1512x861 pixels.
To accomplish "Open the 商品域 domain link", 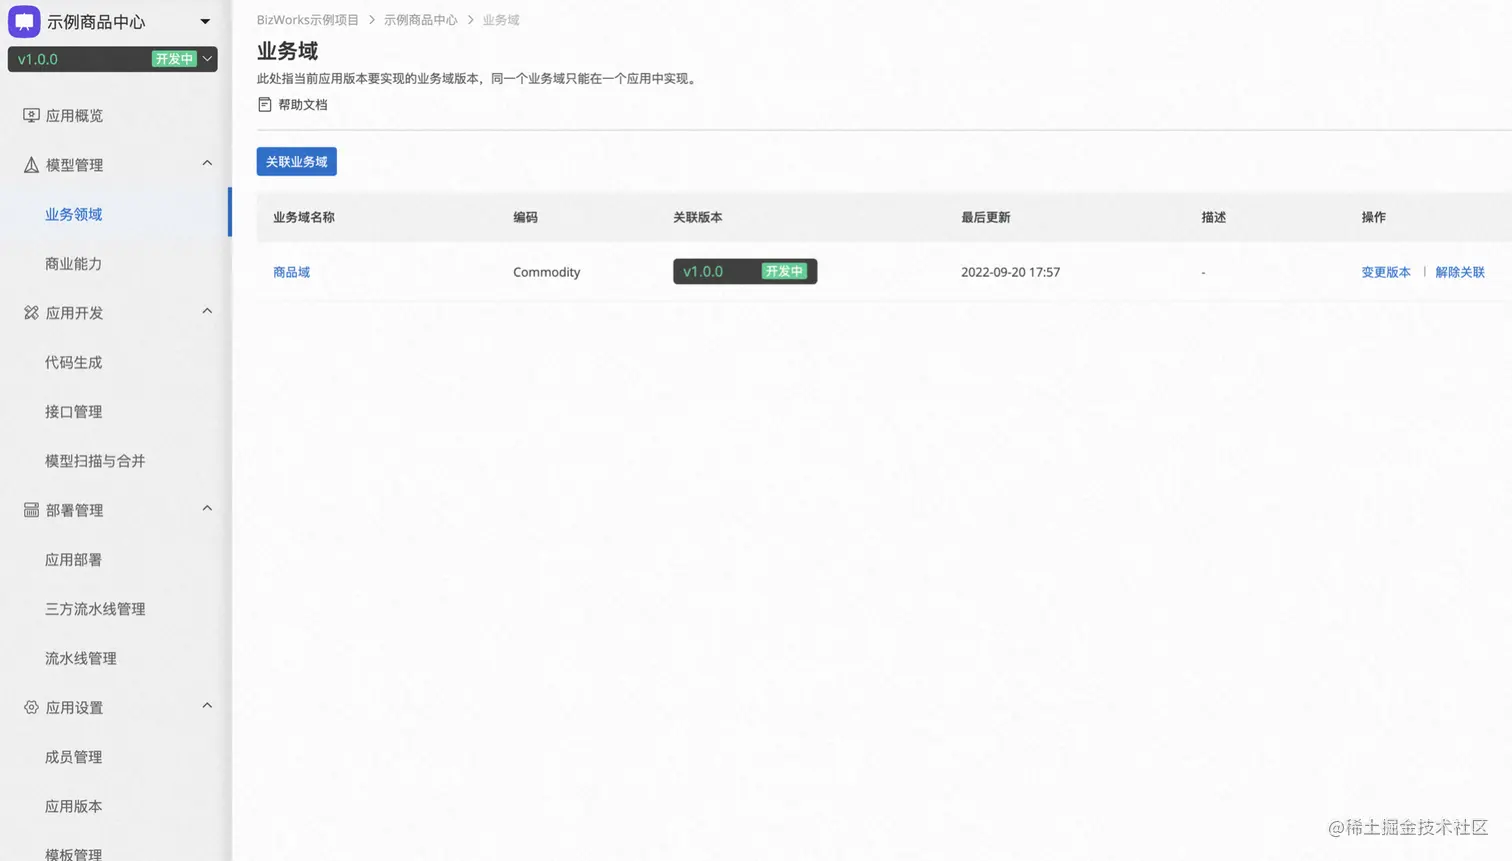I will [291, 272].
